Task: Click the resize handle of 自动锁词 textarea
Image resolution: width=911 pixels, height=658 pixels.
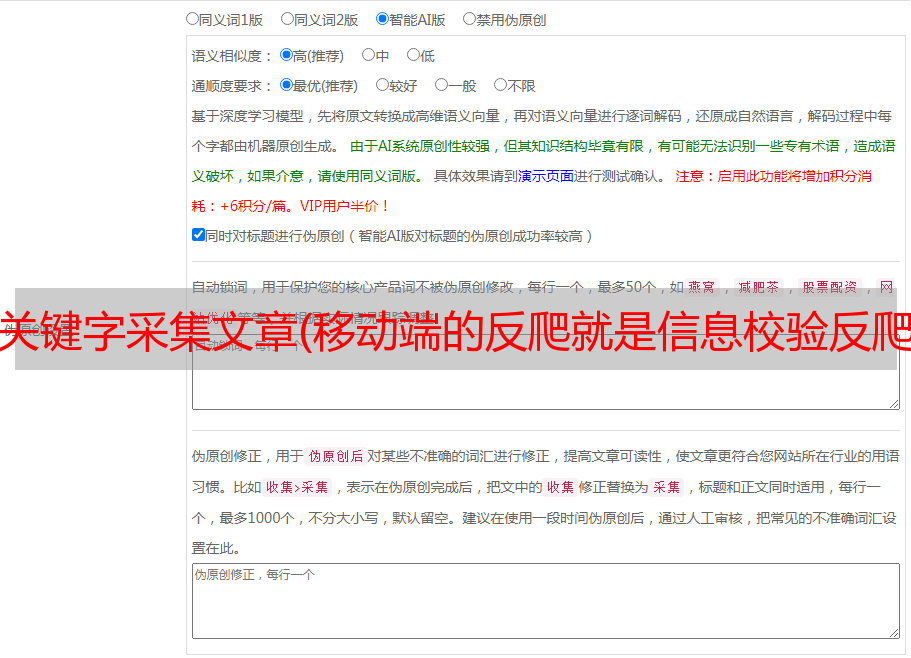Action: tap(894, 404)
